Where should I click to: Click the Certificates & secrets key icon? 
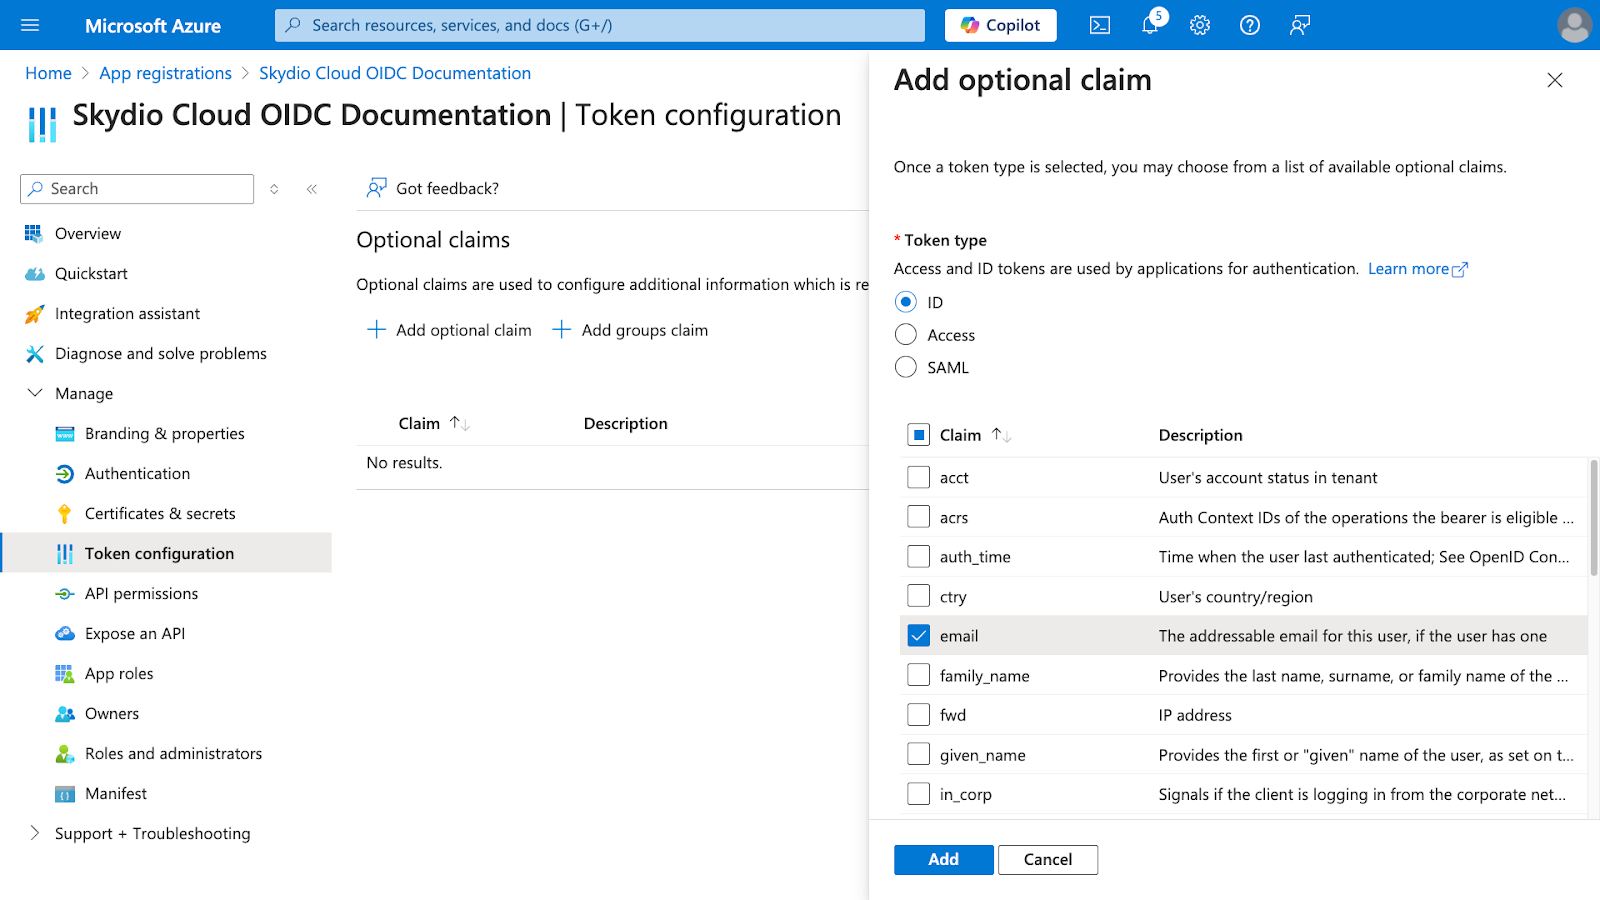(x=65, y=514)
